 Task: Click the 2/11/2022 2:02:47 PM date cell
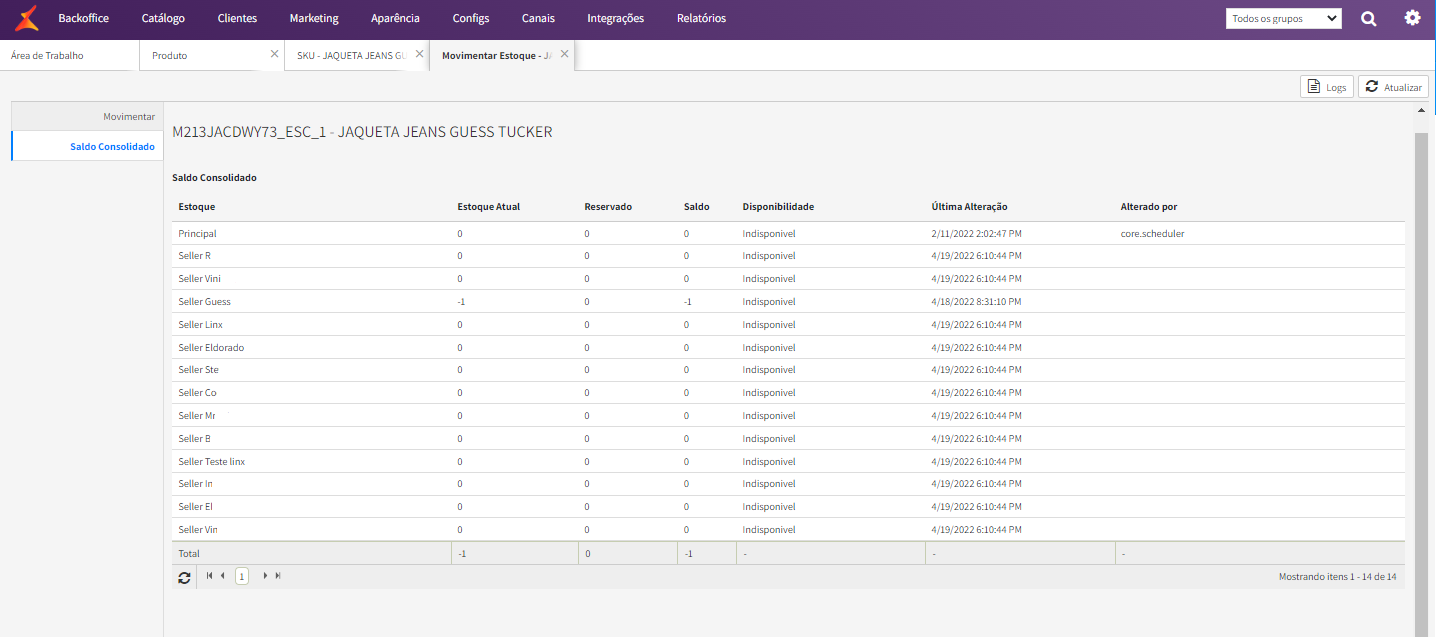pos(976,233)
